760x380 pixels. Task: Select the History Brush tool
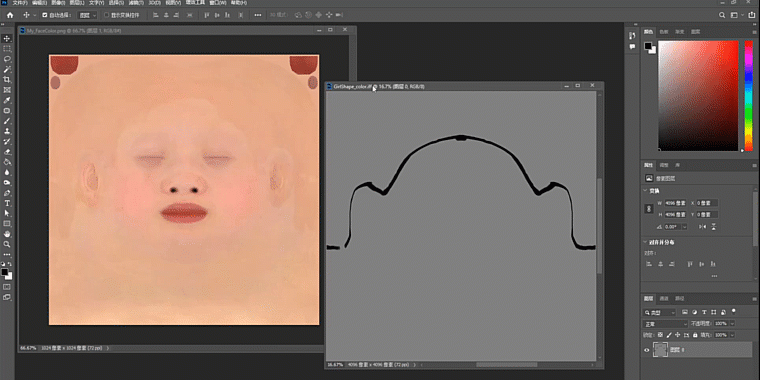pyautogui.click(x=7, y=142)
